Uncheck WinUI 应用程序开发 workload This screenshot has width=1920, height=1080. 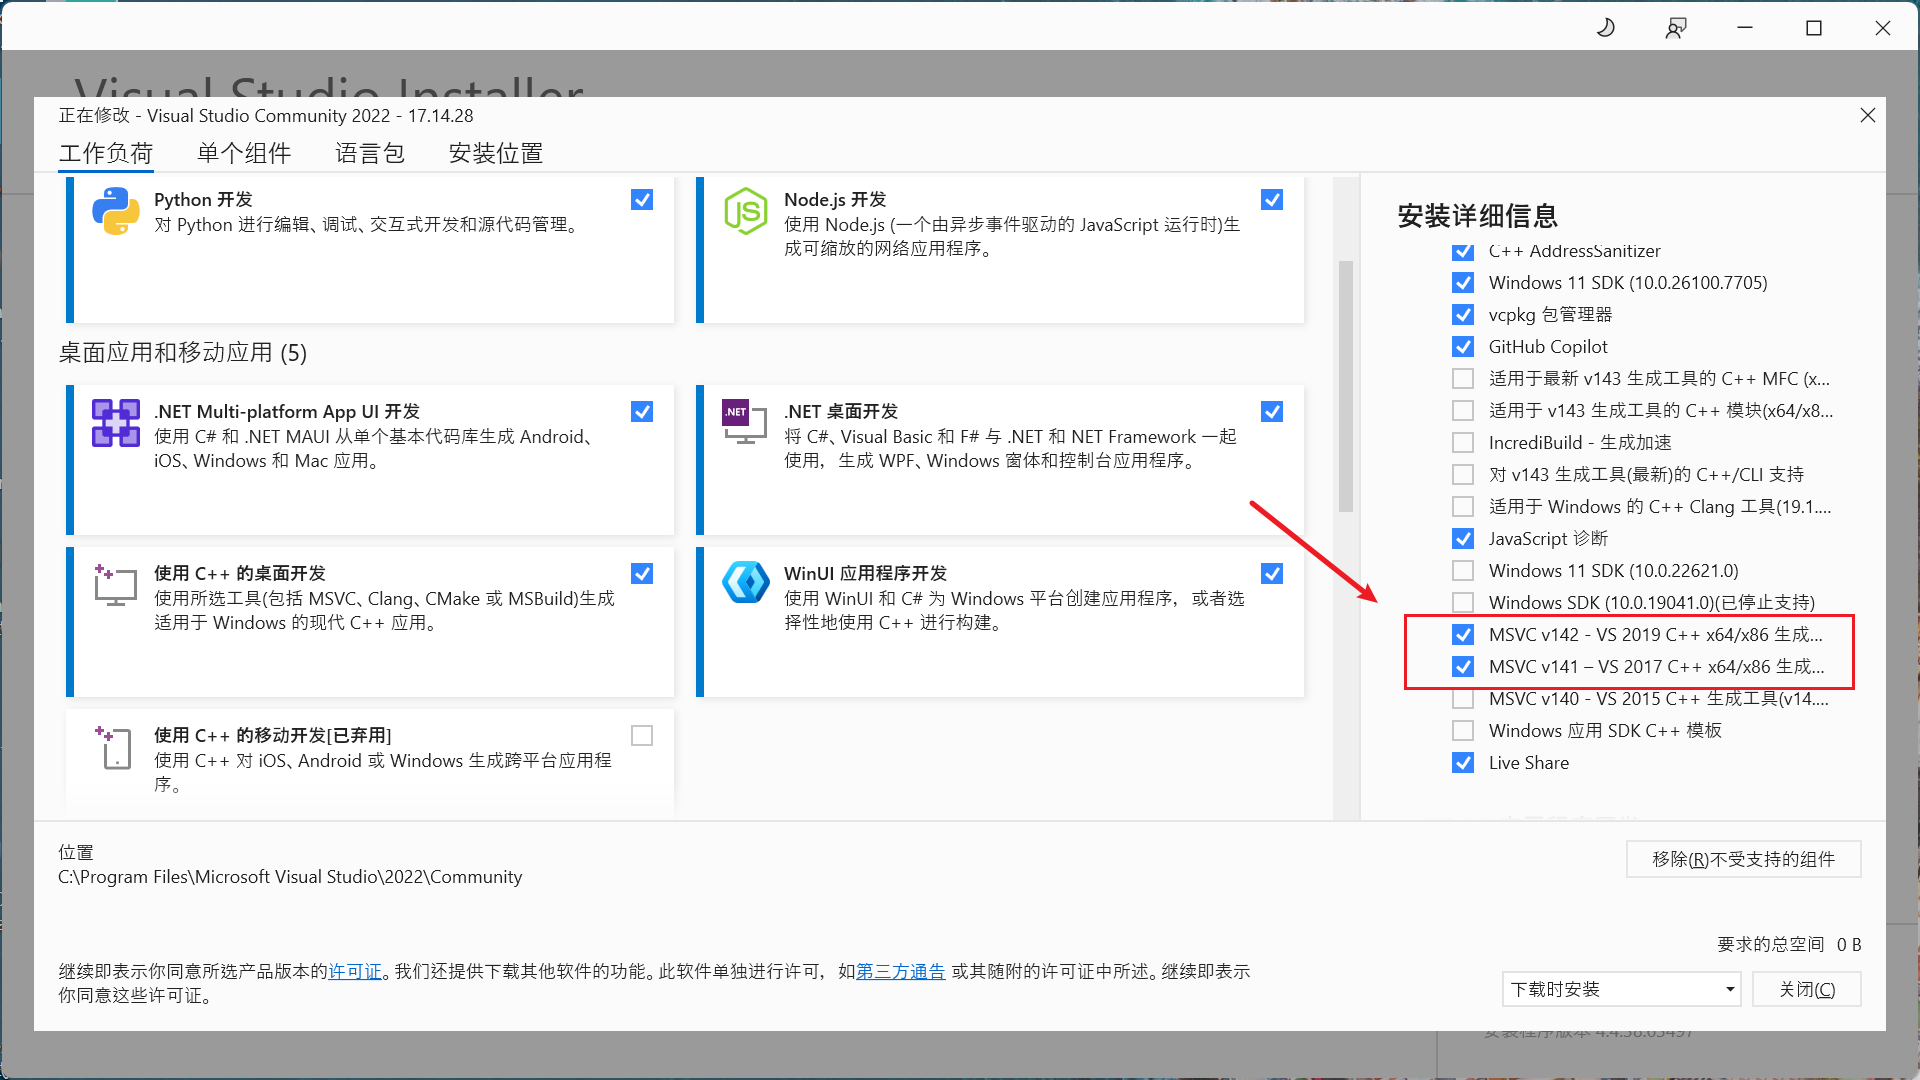pos(1272,574)
